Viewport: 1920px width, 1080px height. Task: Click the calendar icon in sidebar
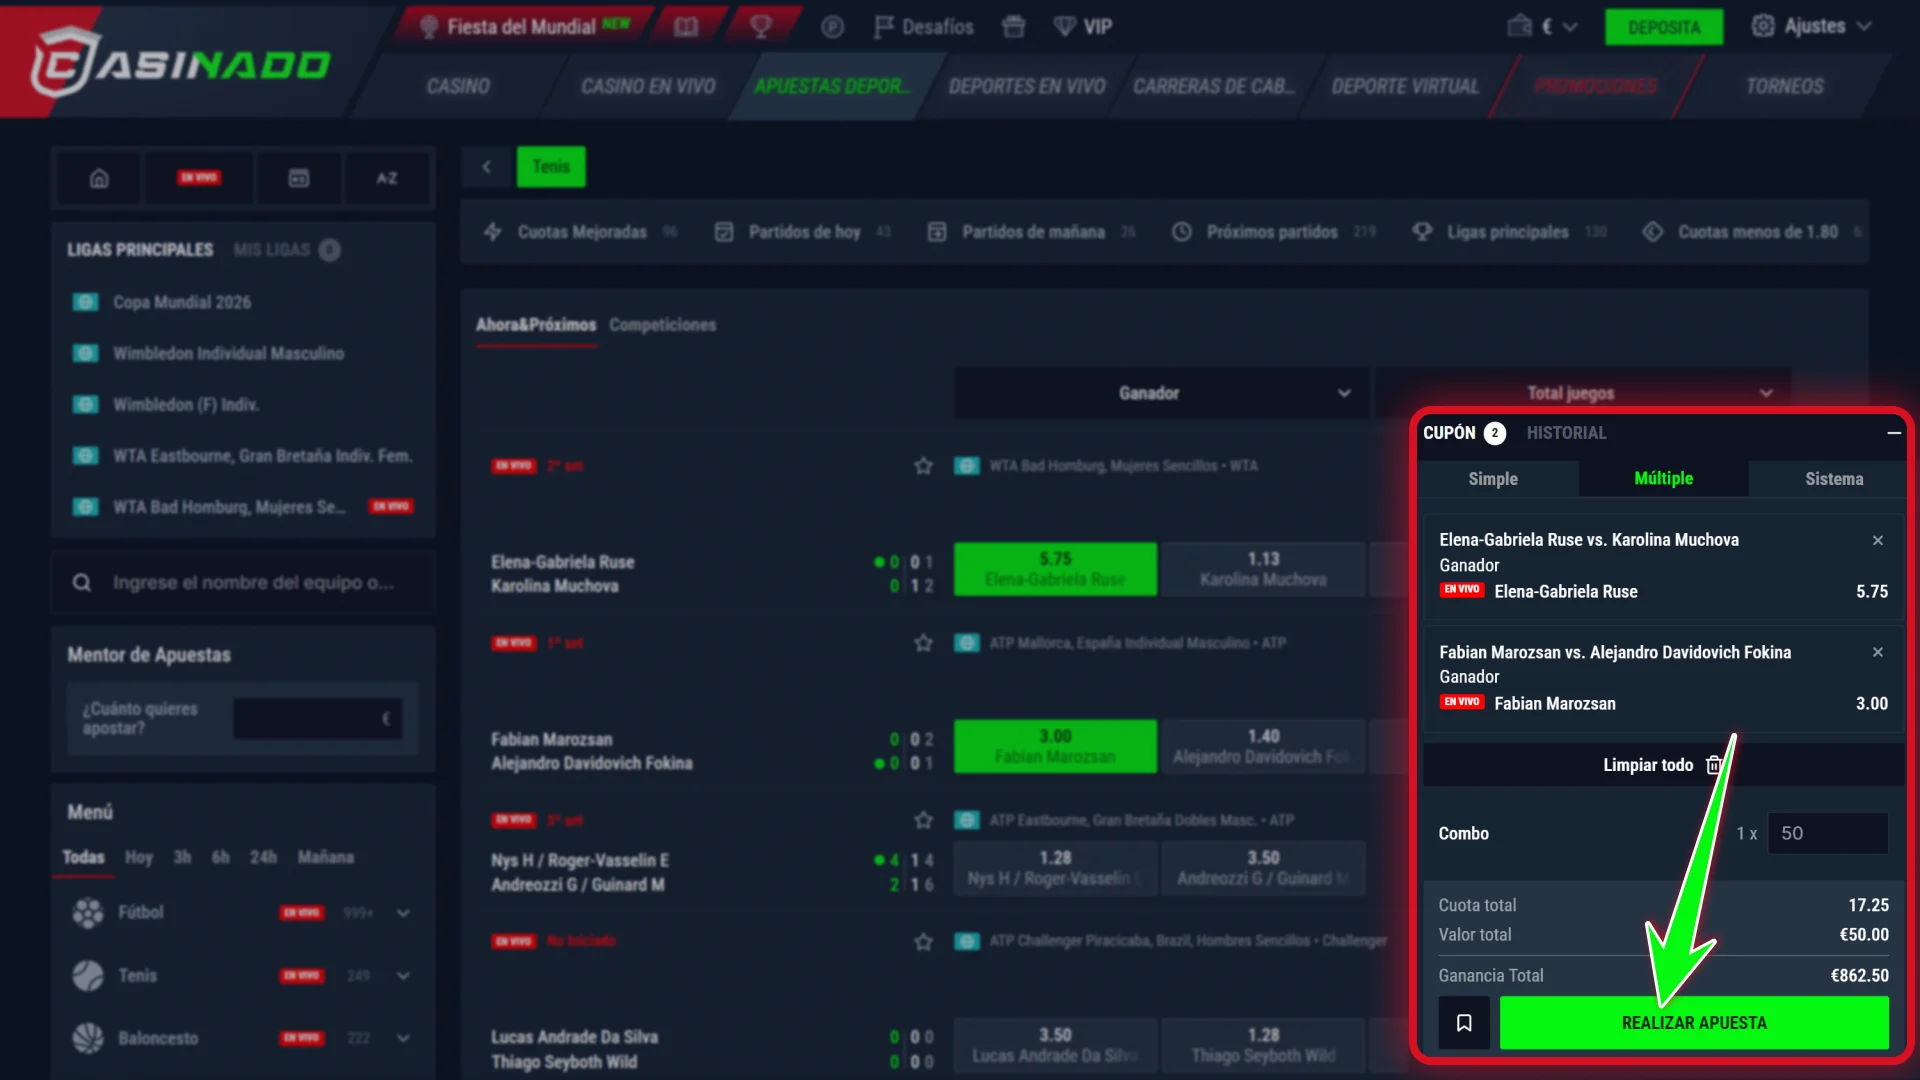(299, 178)
